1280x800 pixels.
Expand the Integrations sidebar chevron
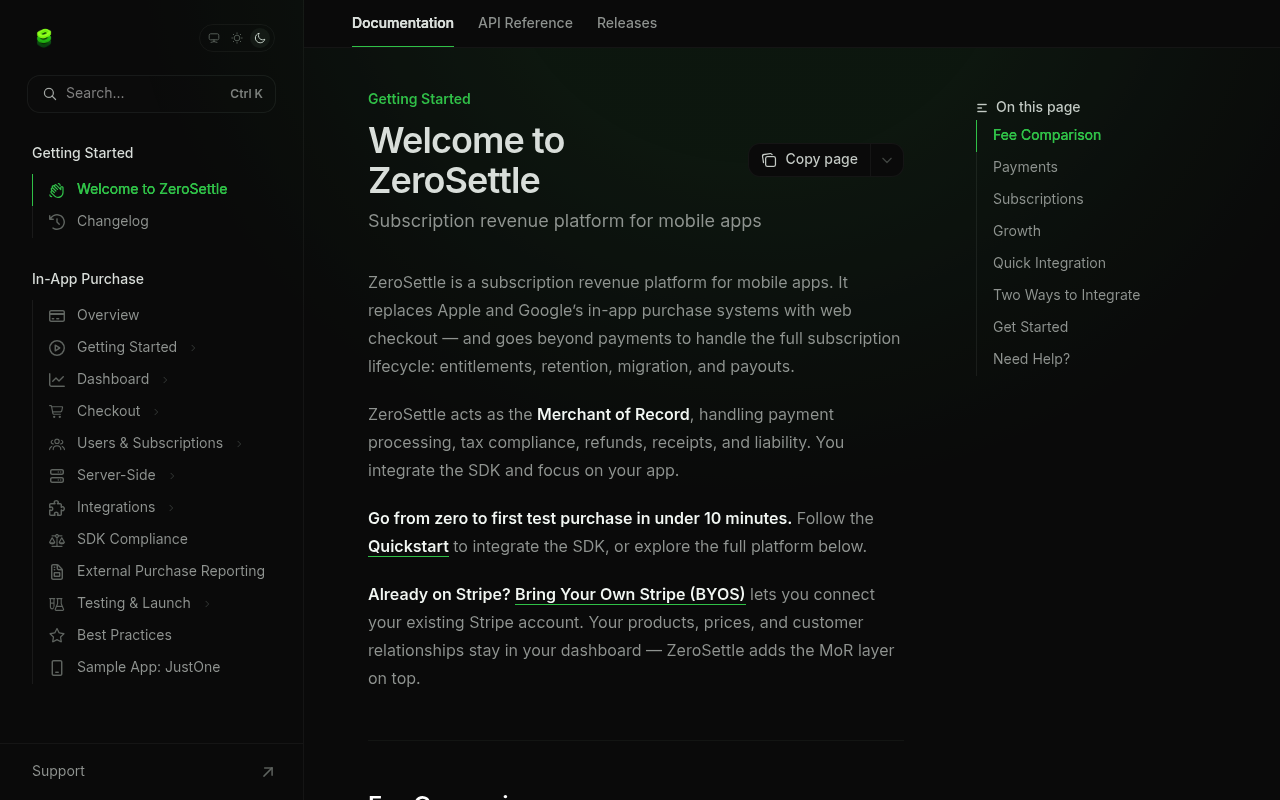pyautogui.click(x=171, y=508)
